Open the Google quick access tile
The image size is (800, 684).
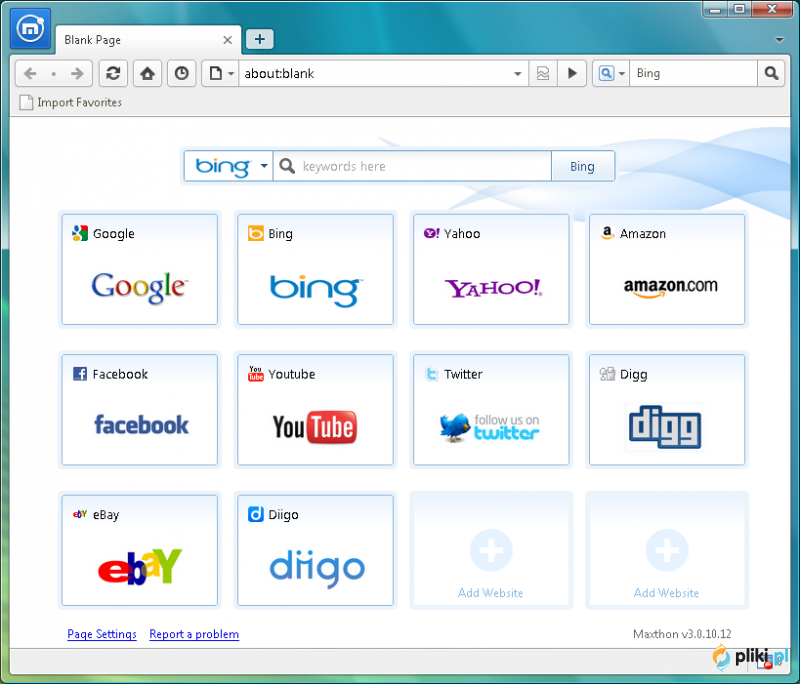click(x=140, y=269)
